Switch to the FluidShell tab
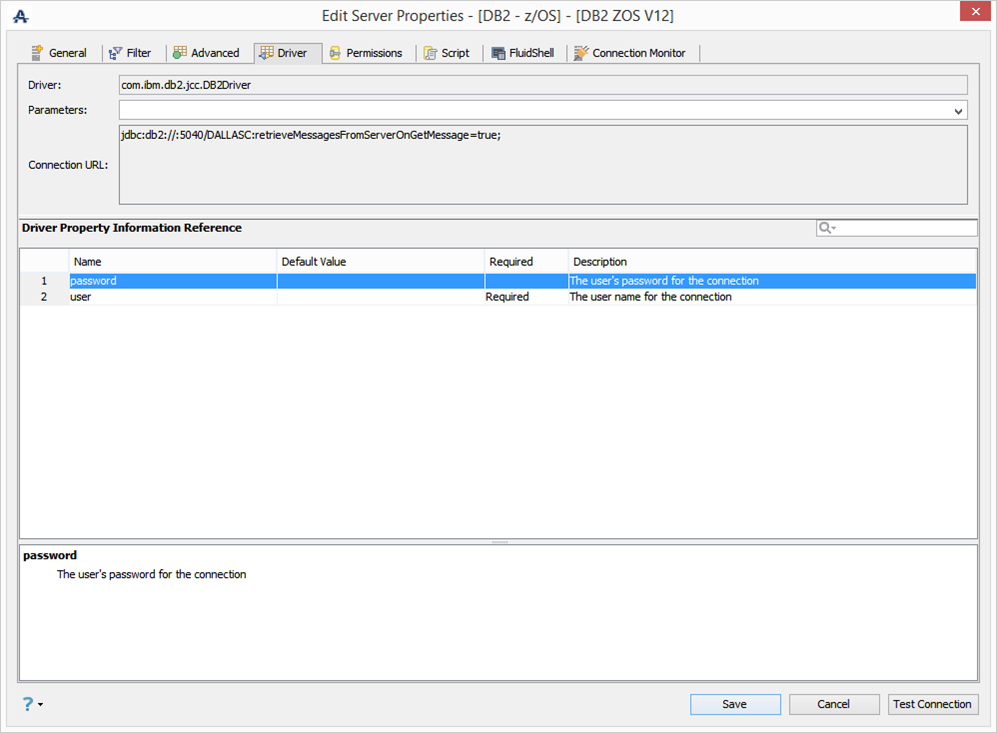 pyautogui.click(x=523, y=53)
